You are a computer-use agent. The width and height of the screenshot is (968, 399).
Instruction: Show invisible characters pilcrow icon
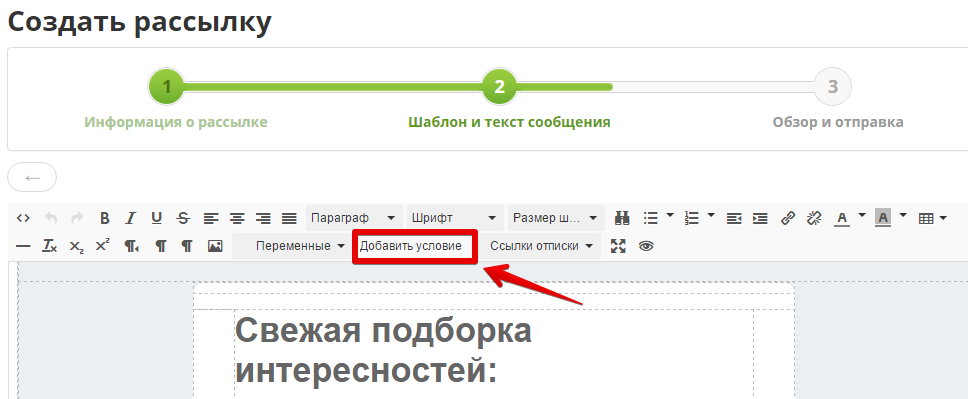[x=186, y=246]
